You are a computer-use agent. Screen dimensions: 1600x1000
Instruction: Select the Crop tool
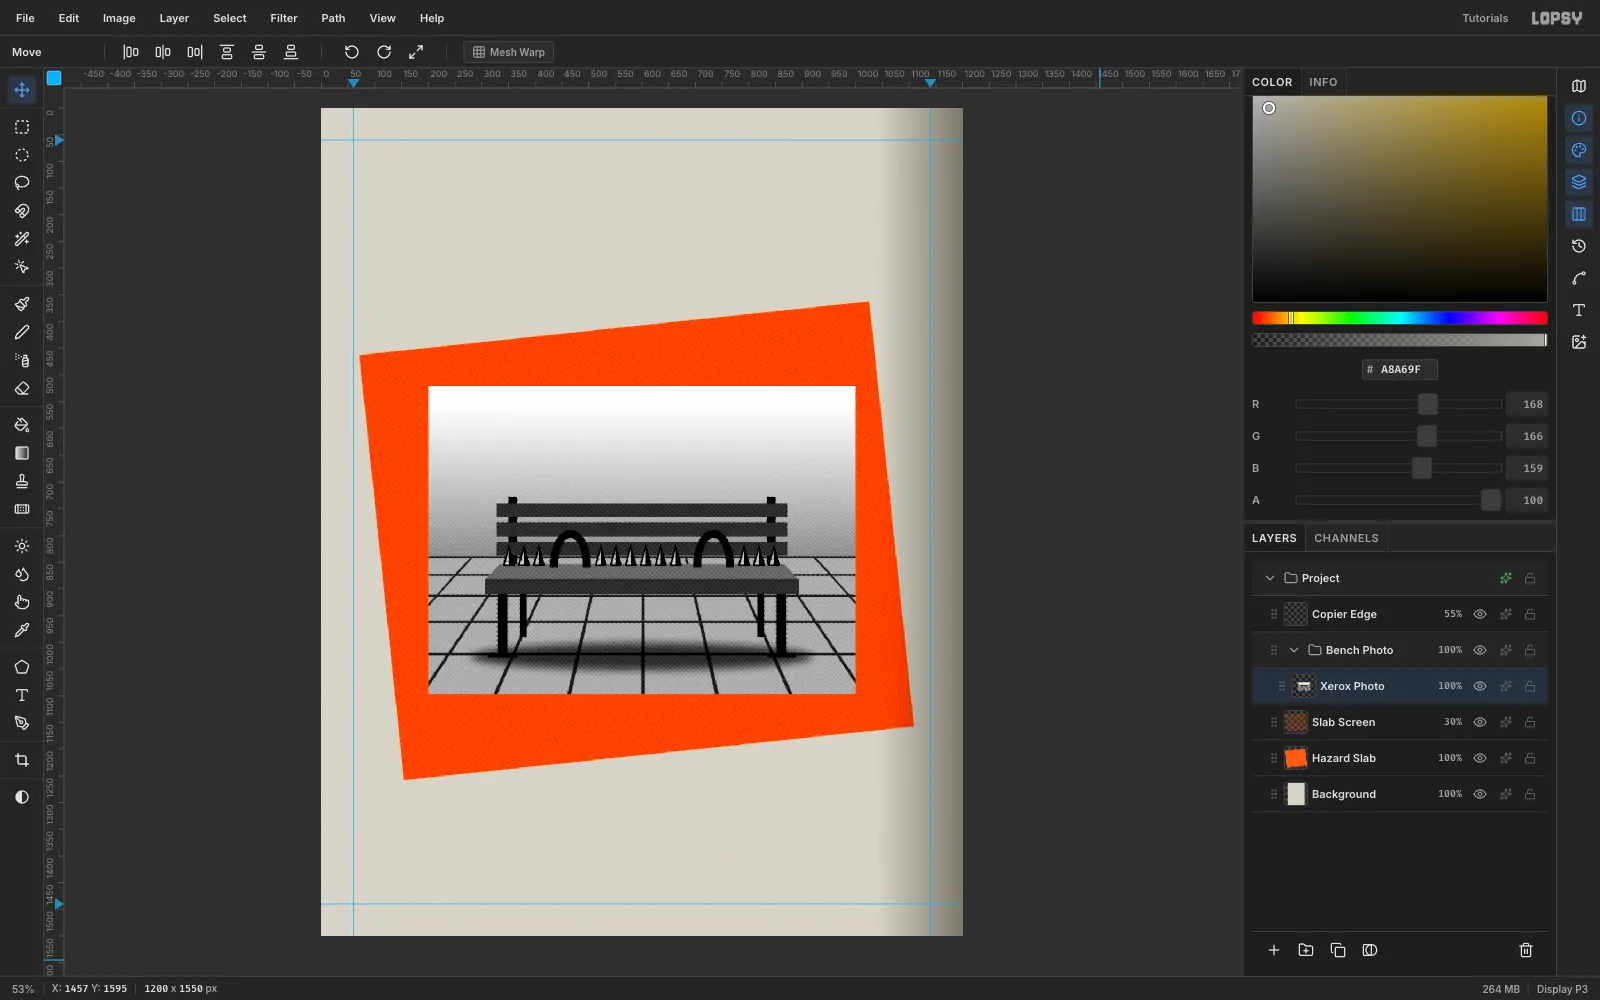(x=21, y=760)
